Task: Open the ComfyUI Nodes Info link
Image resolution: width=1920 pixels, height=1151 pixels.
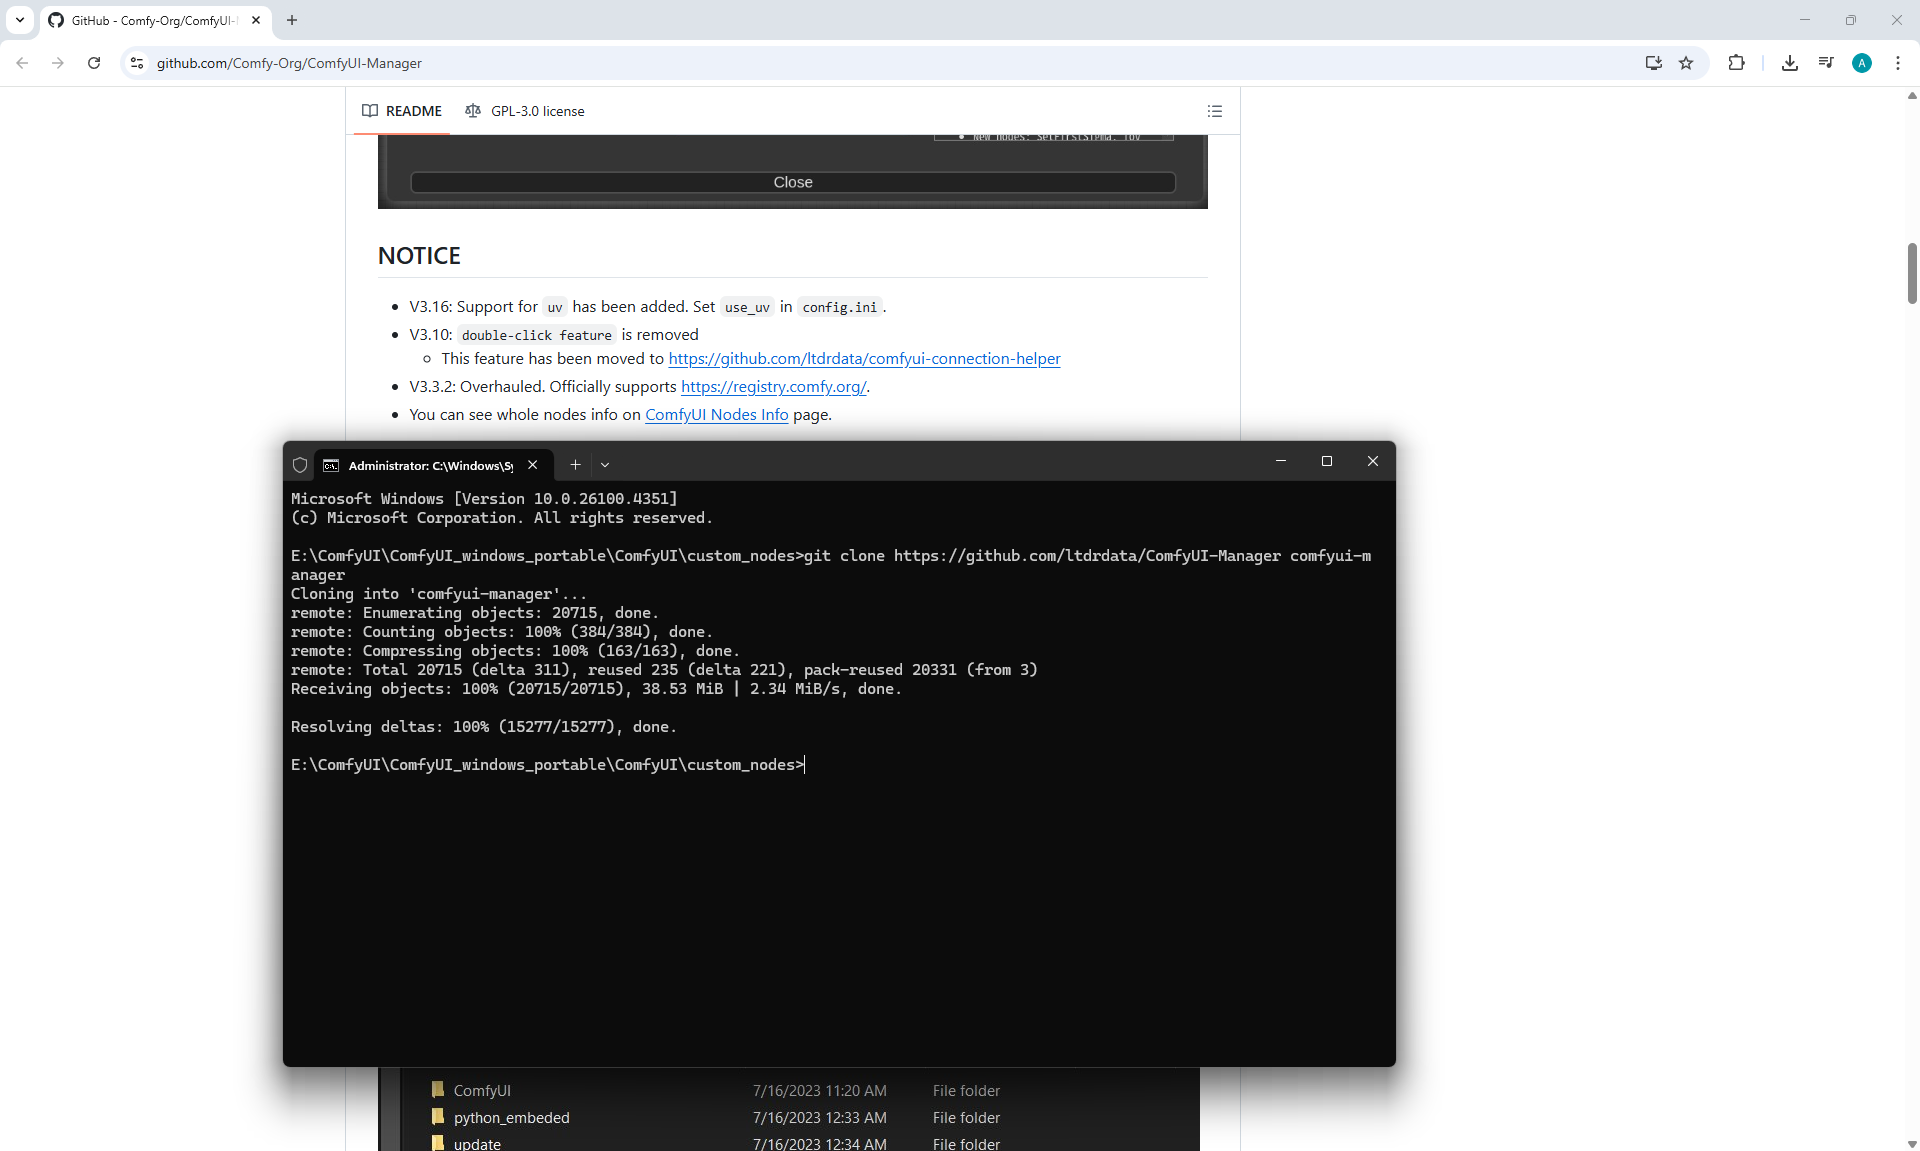Action: click(716, 415)
